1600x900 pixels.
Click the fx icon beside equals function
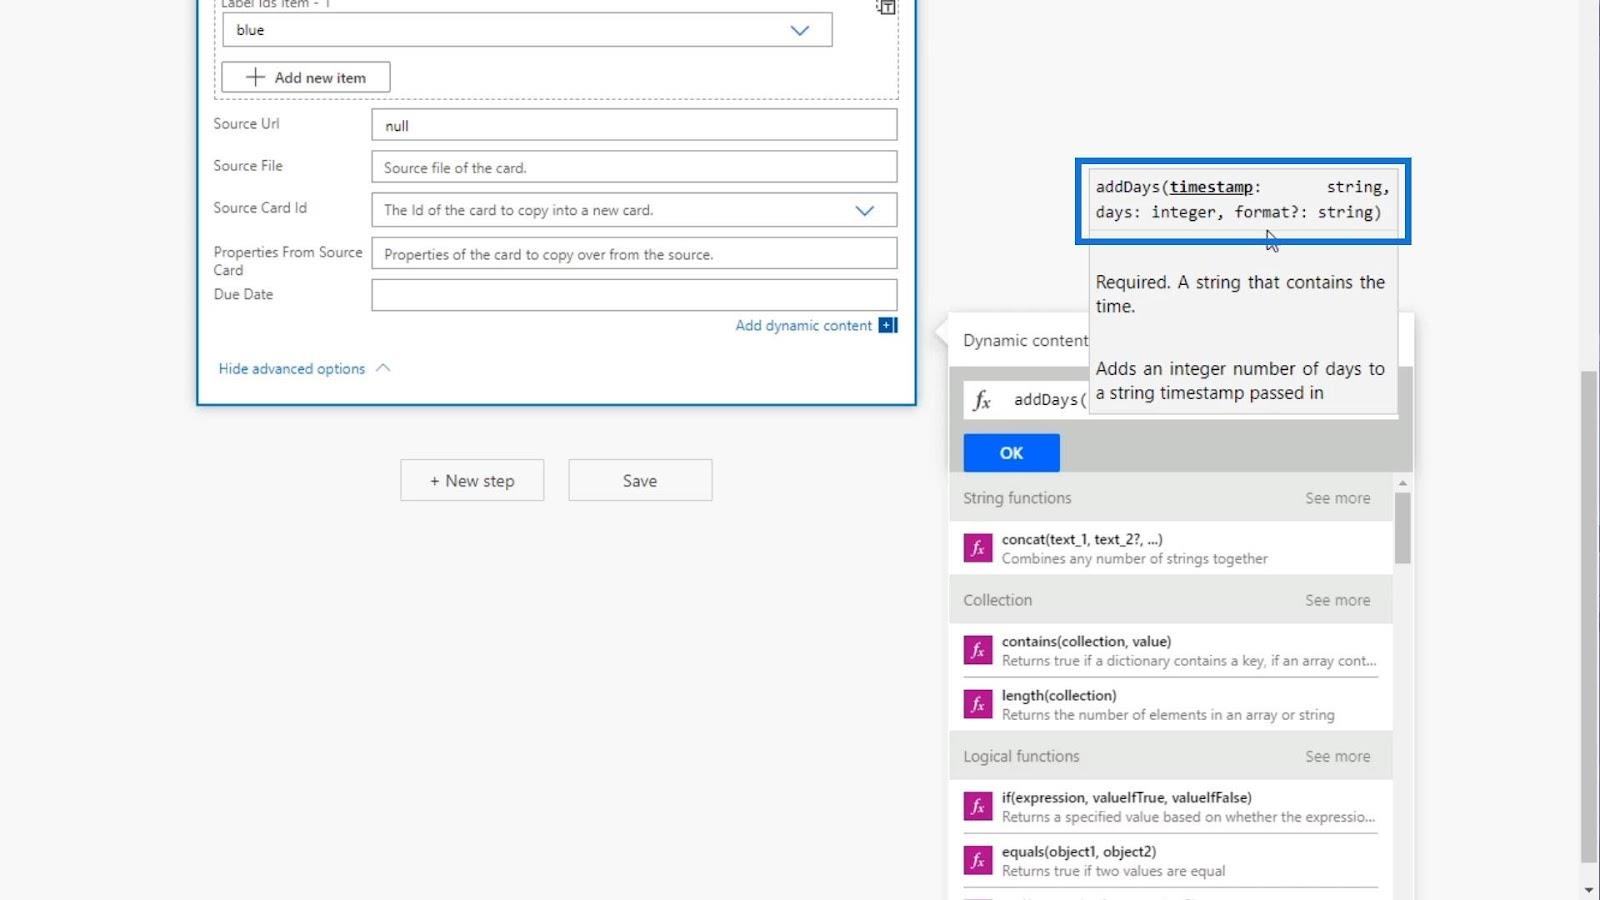(977, 860)
